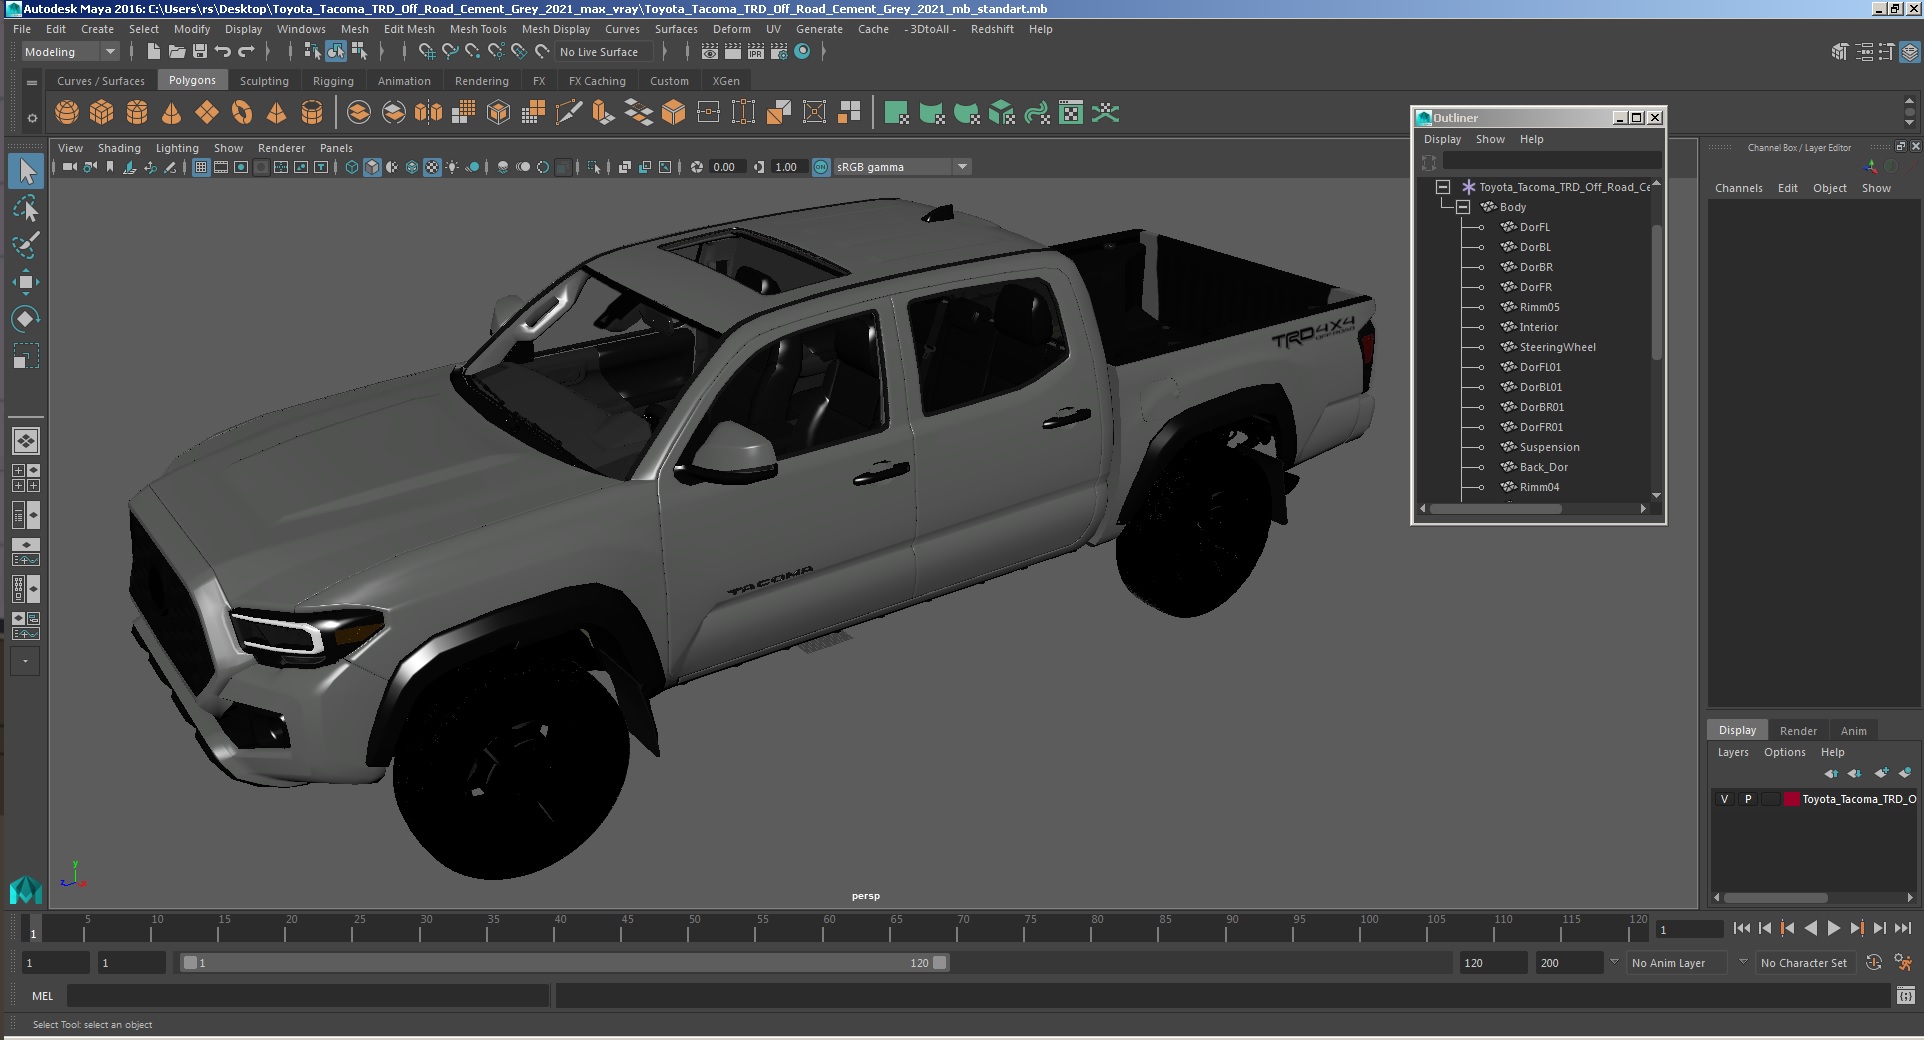Click the Outliner search field

1552,161
